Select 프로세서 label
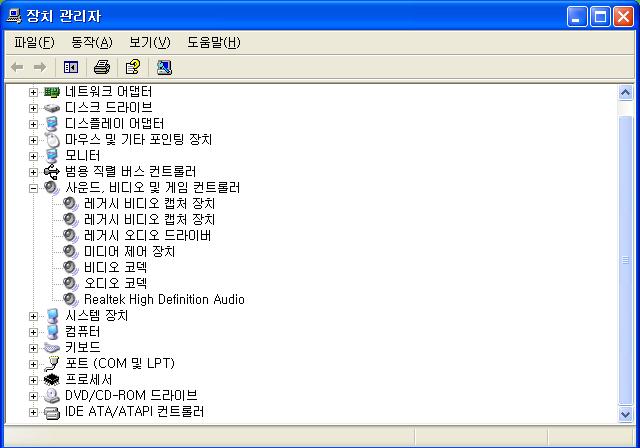This screenshot has width=640, height=448. coord(89,379)
